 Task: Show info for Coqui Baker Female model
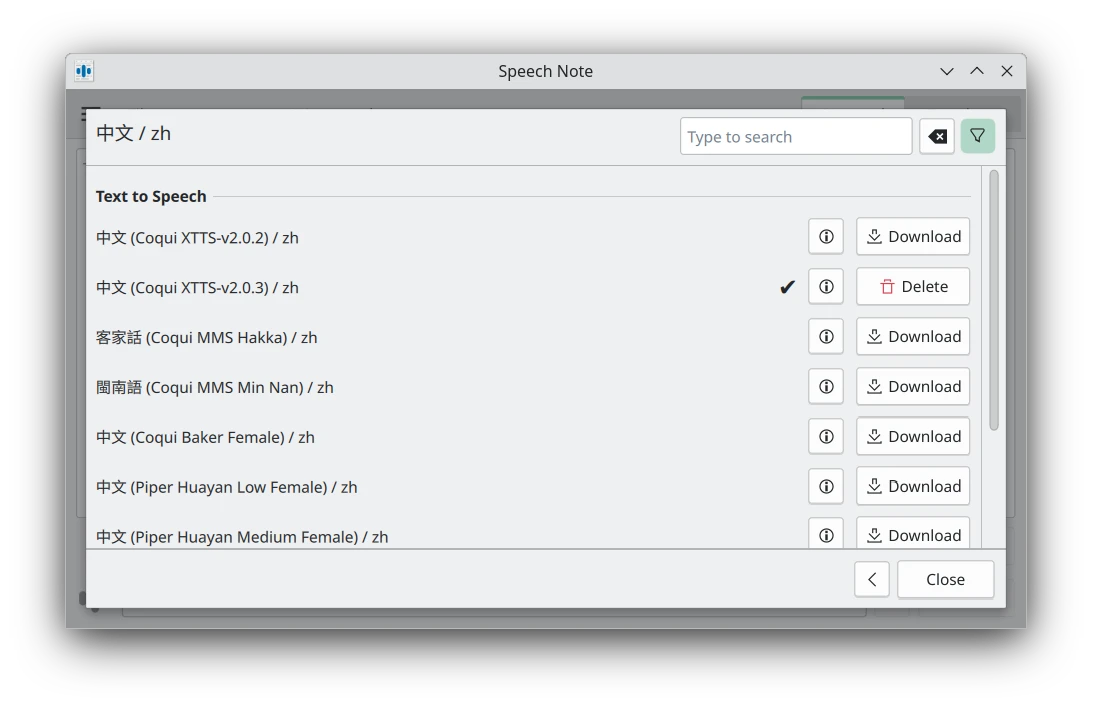(x=826, y=437)
